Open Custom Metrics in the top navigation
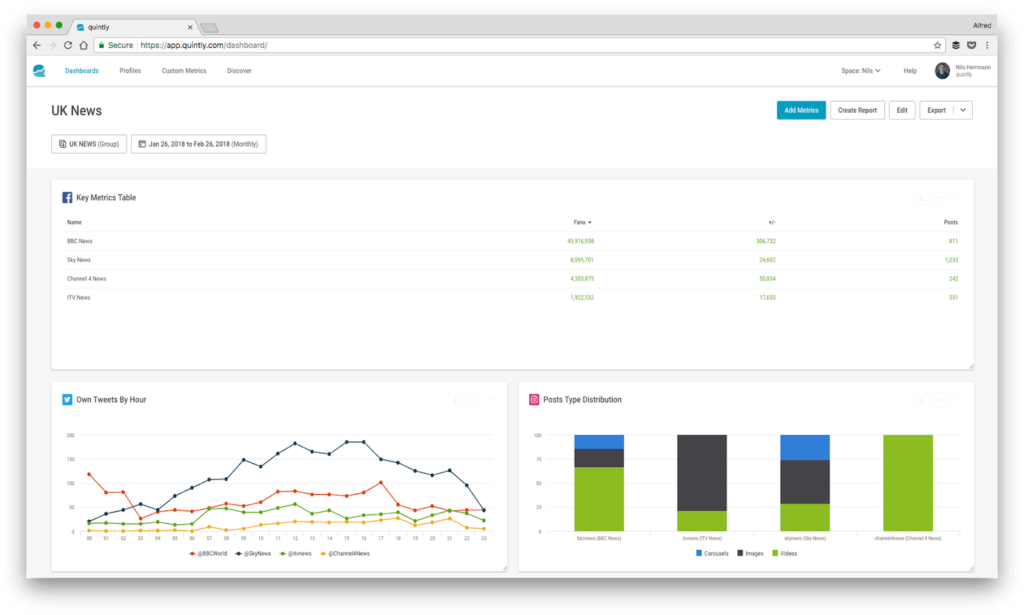1024x615 pixels. (184, 71)
